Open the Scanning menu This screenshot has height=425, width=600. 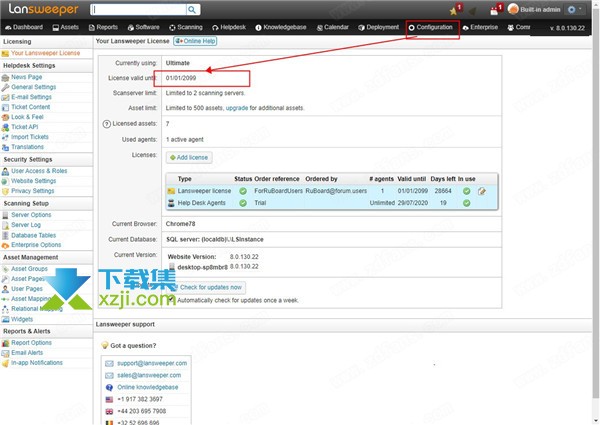(x=186, y=27)
